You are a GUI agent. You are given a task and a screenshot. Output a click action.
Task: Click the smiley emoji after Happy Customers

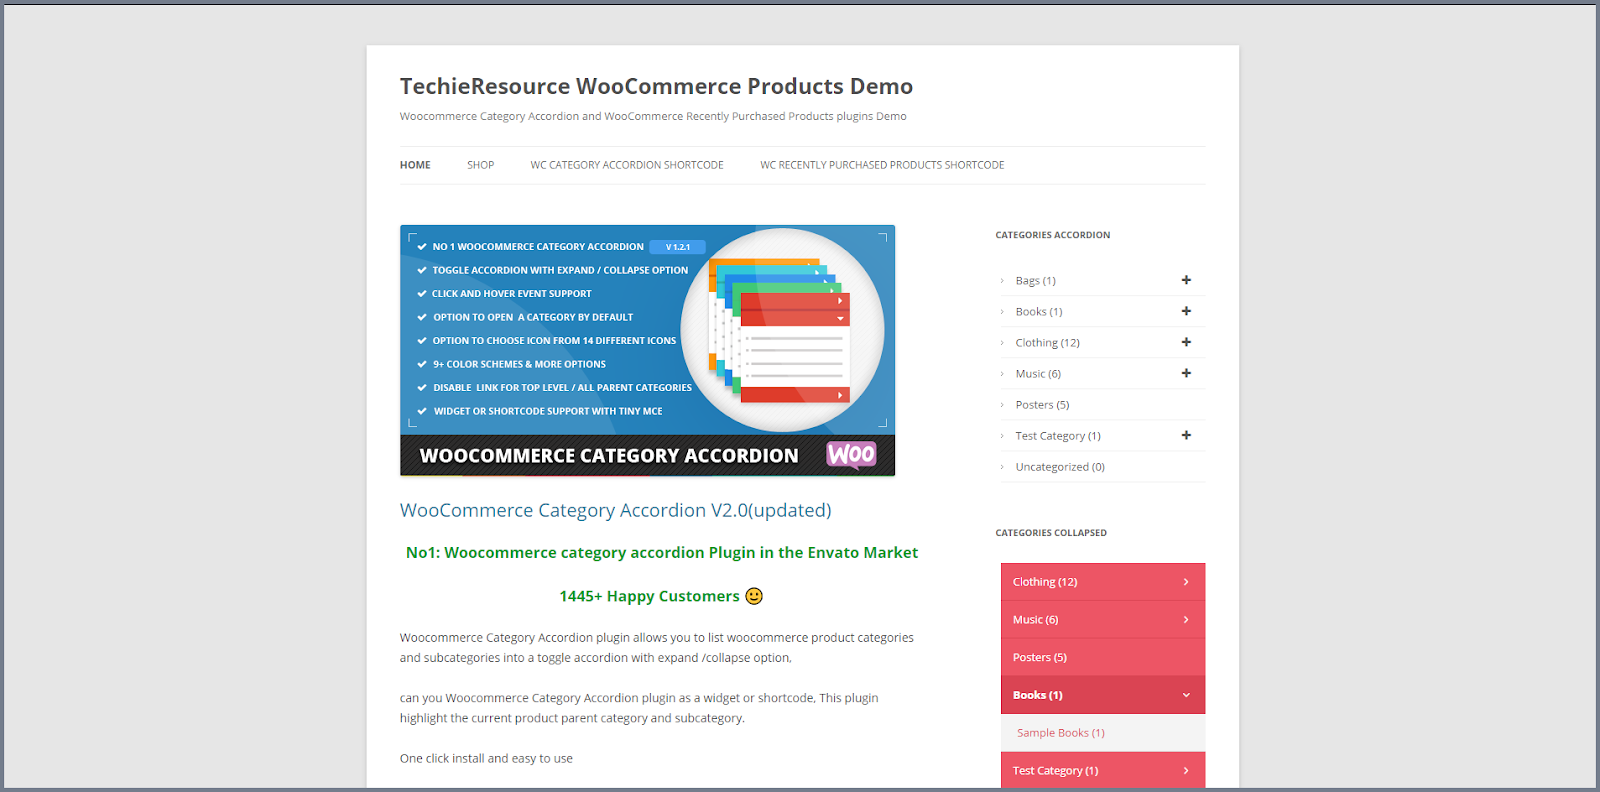(x=754, y=596)
